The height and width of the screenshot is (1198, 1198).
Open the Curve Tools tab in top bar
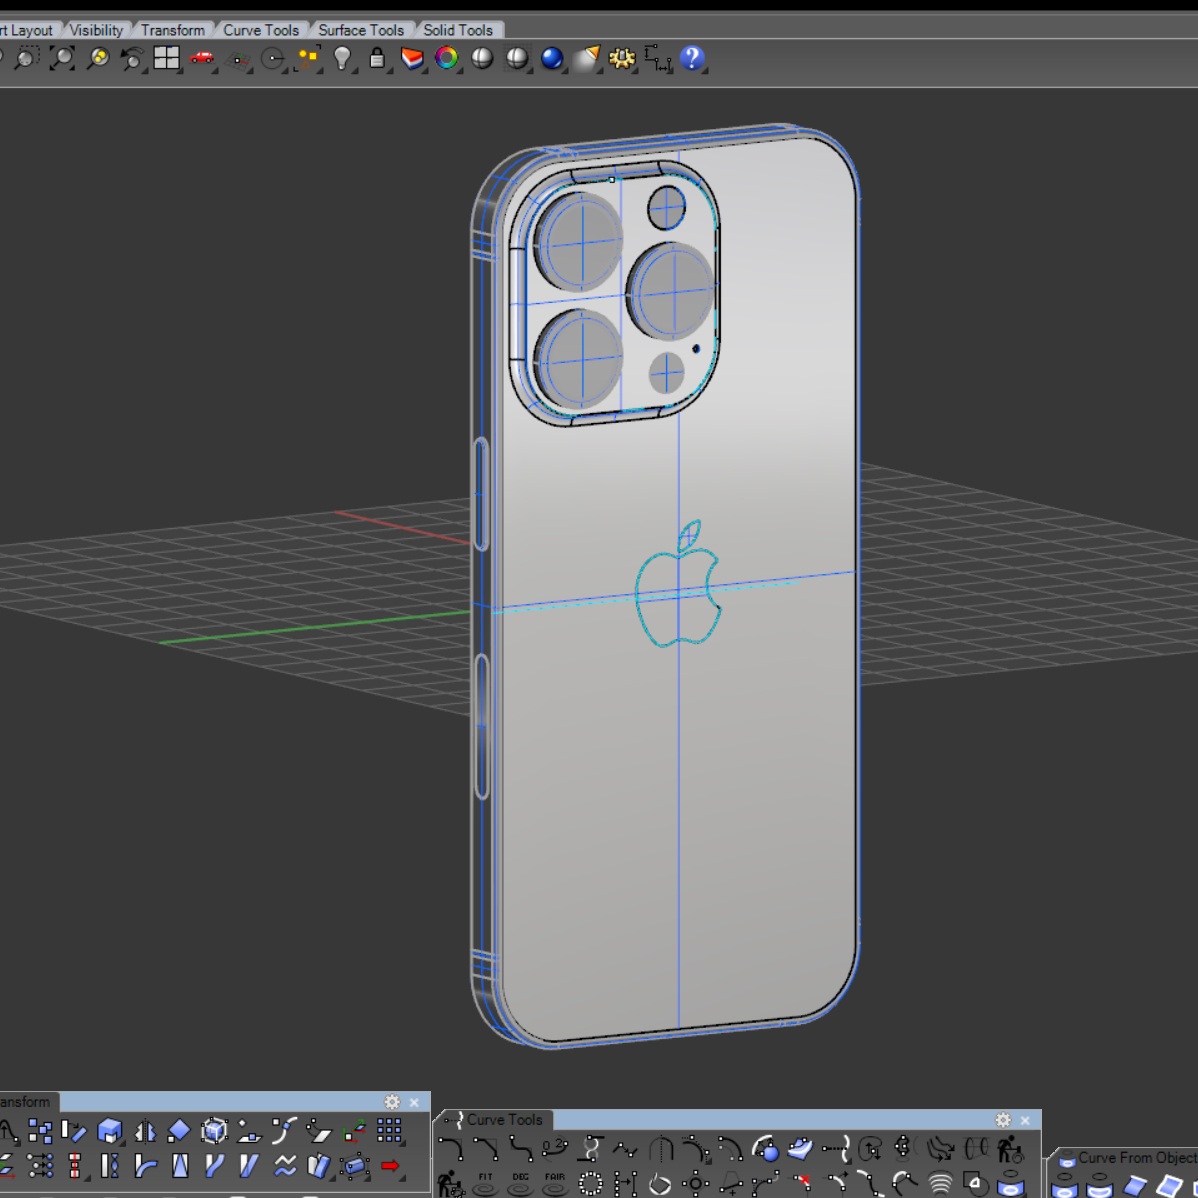coord(261,30)
